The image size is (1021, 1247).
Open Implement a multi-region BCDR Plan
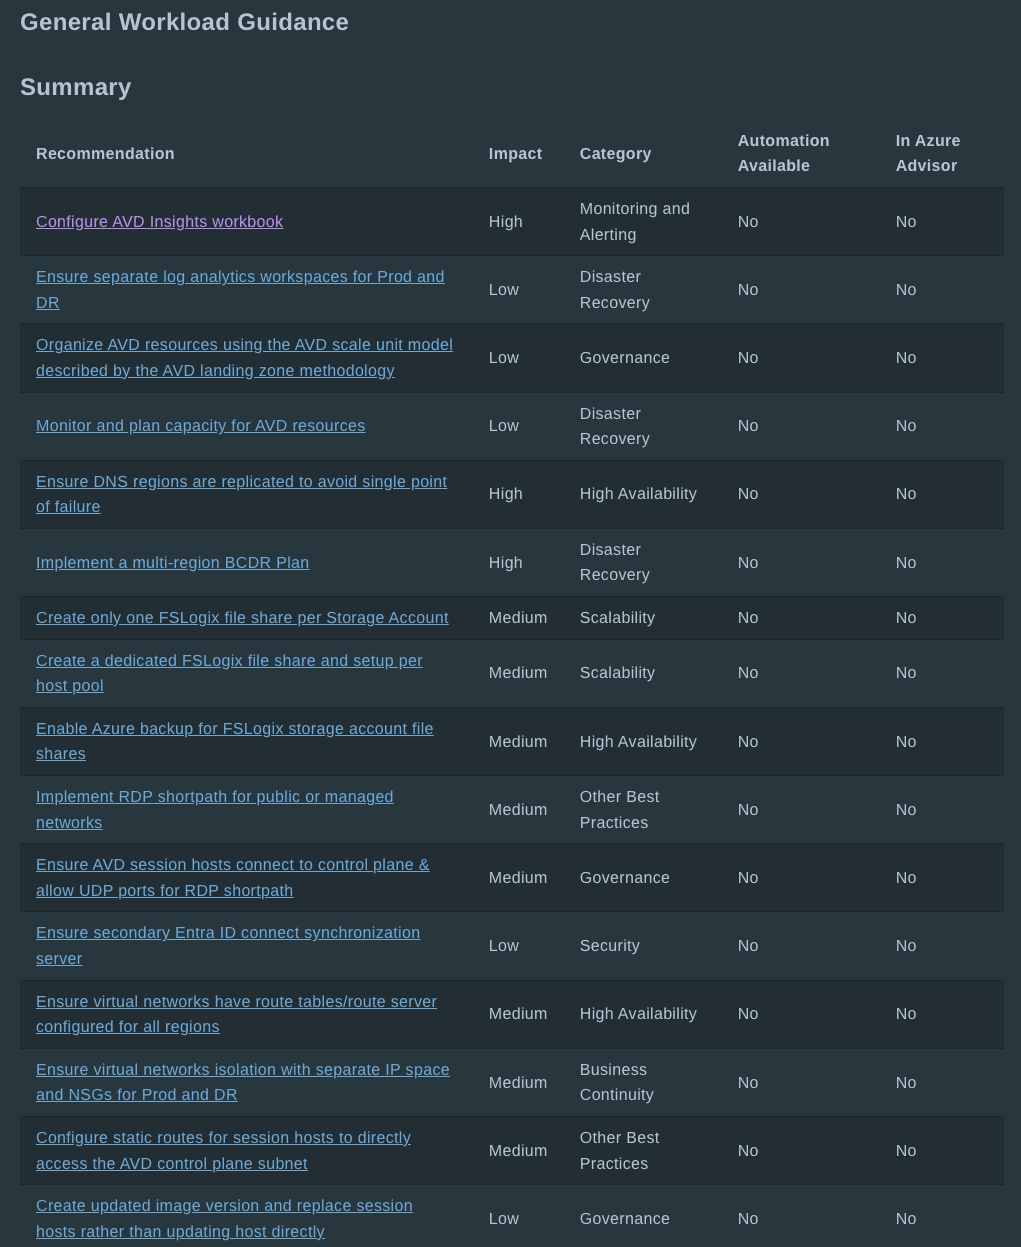pyautogui.click(x=172, y=563)
